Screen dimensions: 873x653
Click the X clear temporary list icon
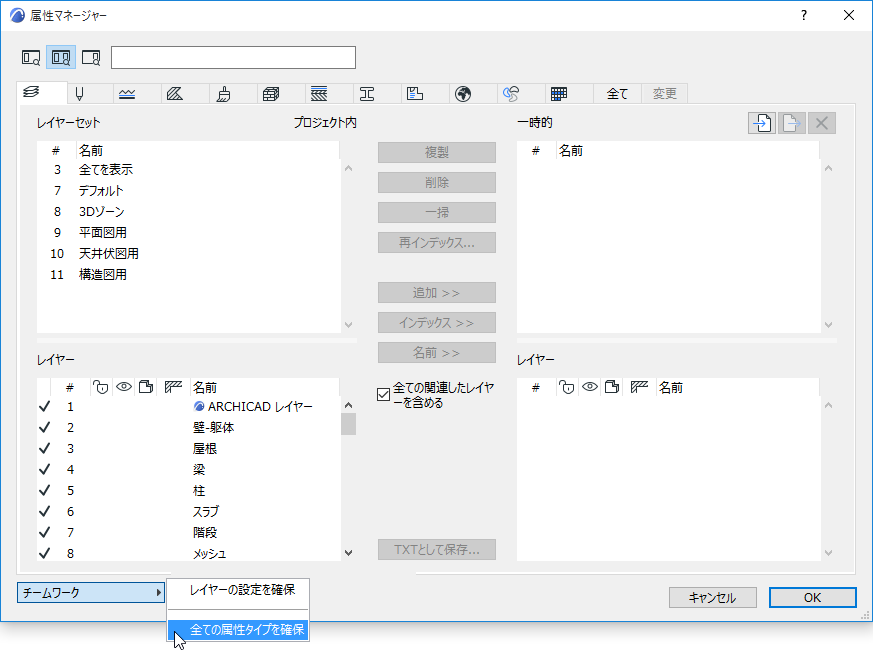point(822,122)
